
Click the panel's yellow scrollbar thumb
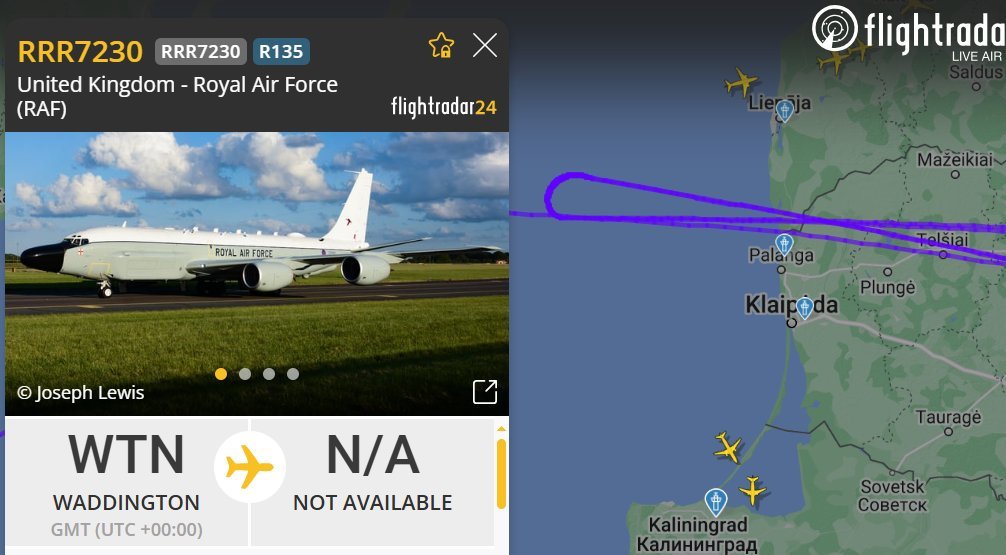[x=501, y=473]
